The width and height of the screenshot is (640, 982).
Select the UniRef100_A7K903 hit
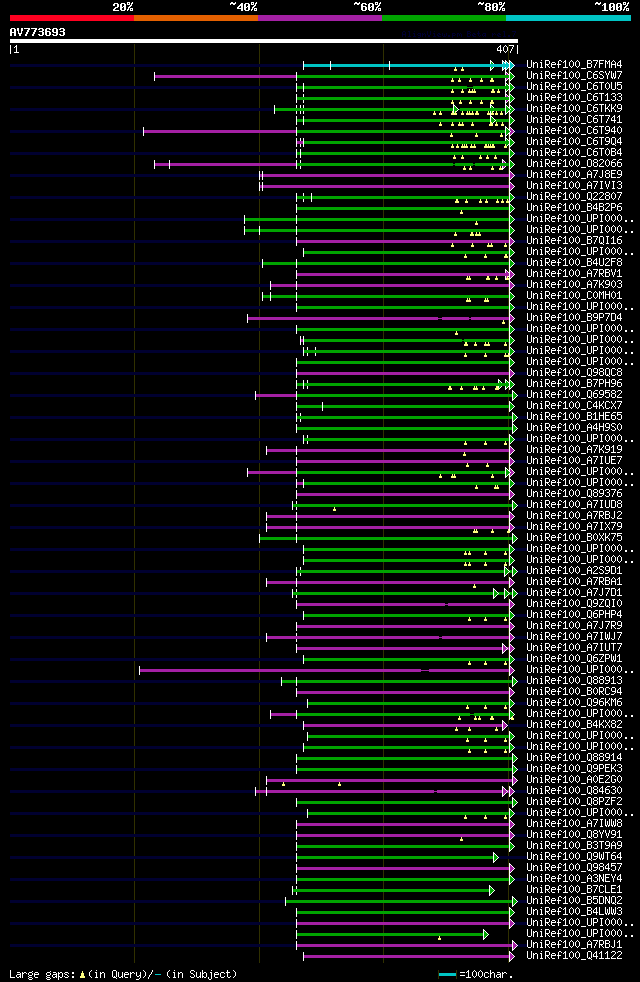pos(574,285)
